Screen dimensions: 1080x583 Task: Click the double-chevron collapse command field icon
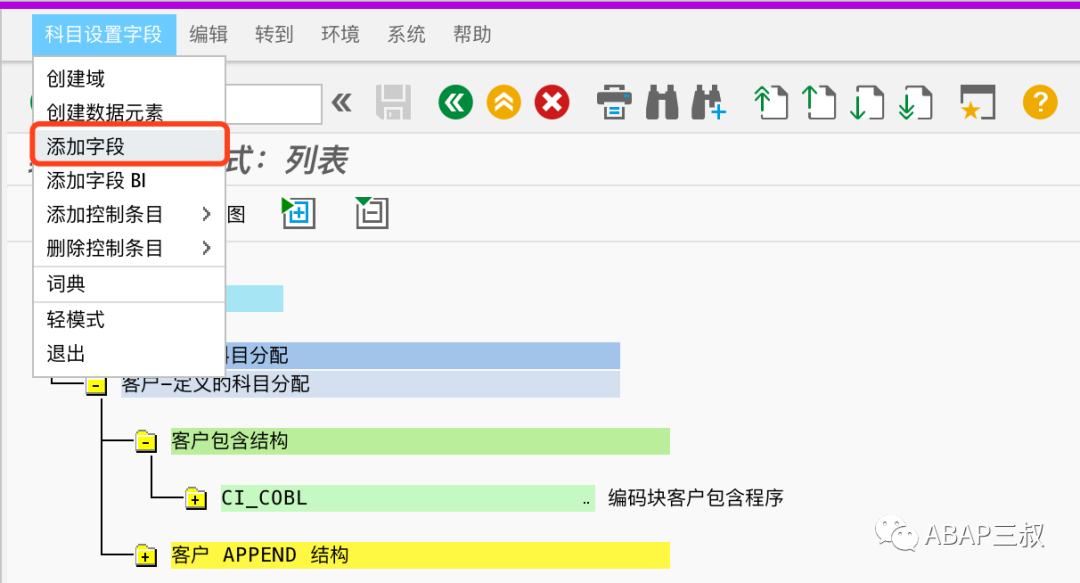click(x=342, y=103)
